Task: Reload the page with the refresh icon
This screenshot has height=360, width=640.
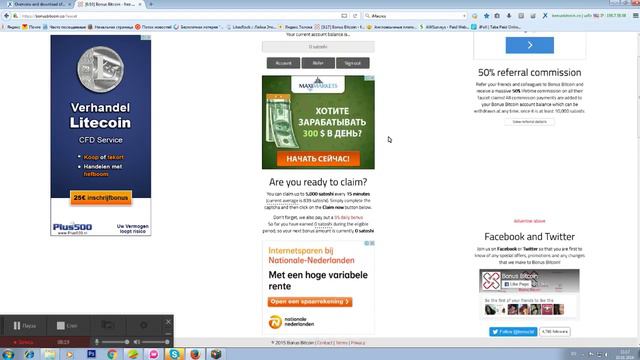Action: point(355,16)
